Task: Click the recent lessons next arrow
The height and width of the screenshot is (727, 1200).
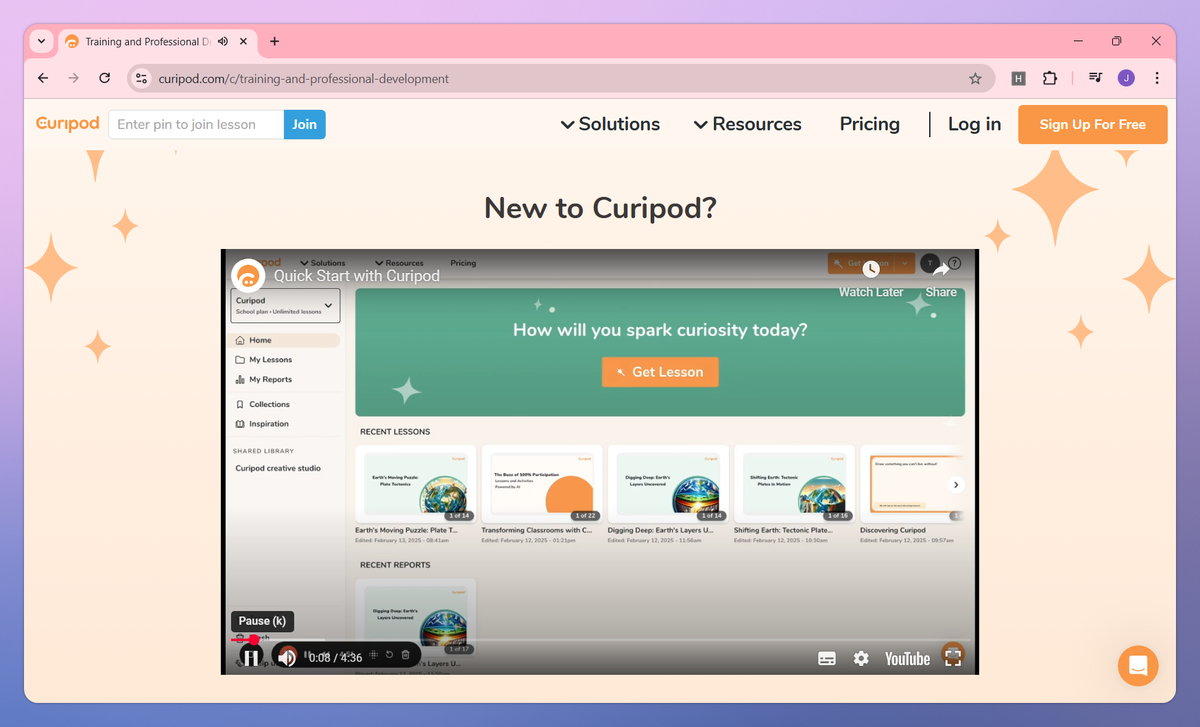Action: 955,485
